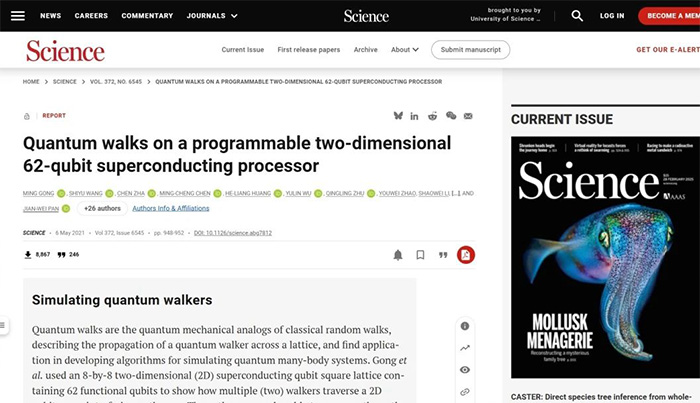Open First release papers
The image size is (700, 403).
click(x=308, y=50)
